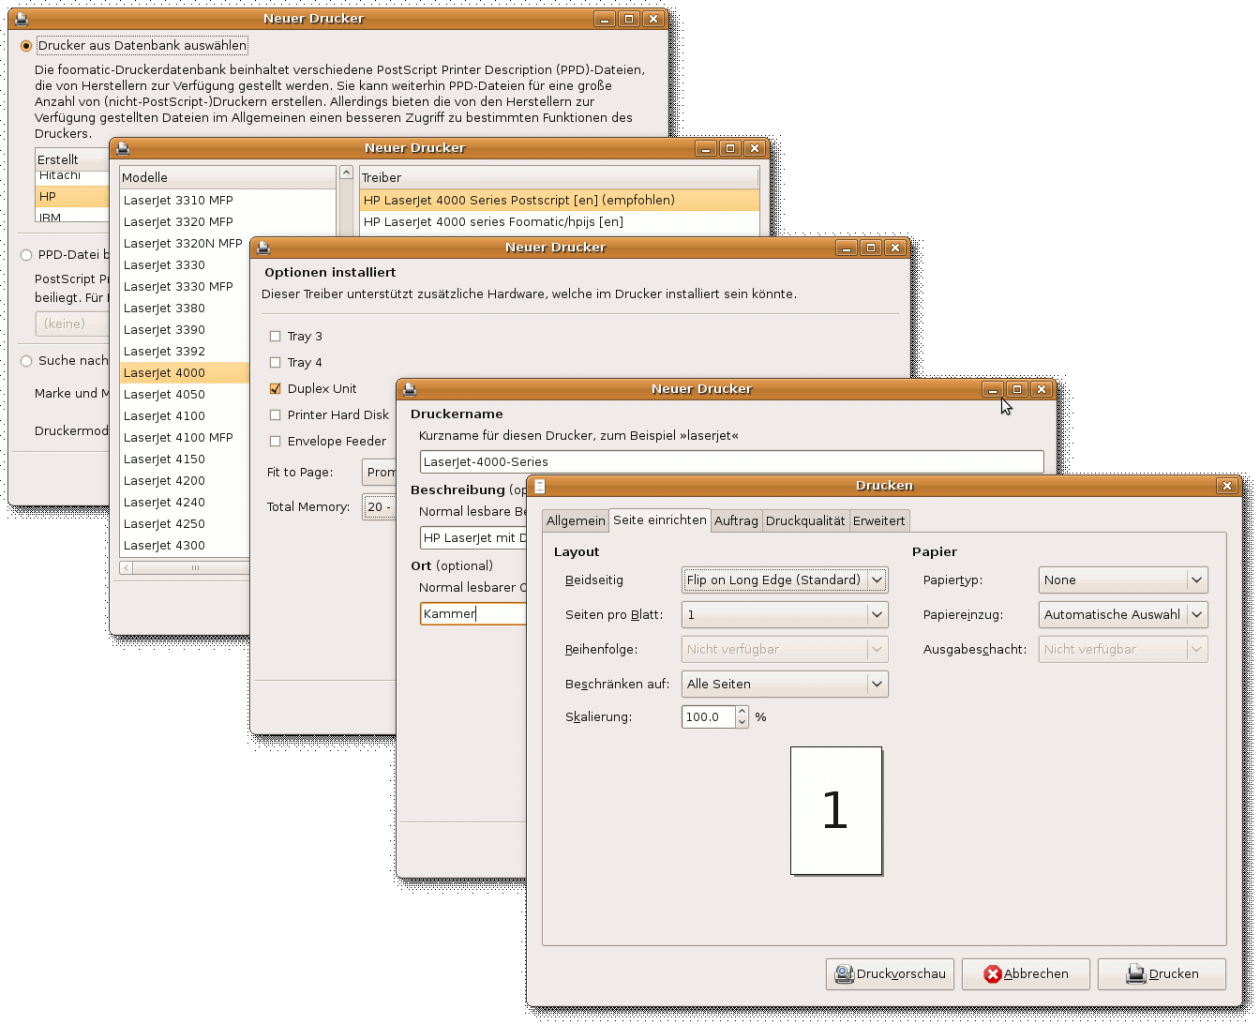Viewport: 1260px width, 1024px height.
Task: Click the scroll up arrow of the models list
Action: click(346, 173)
